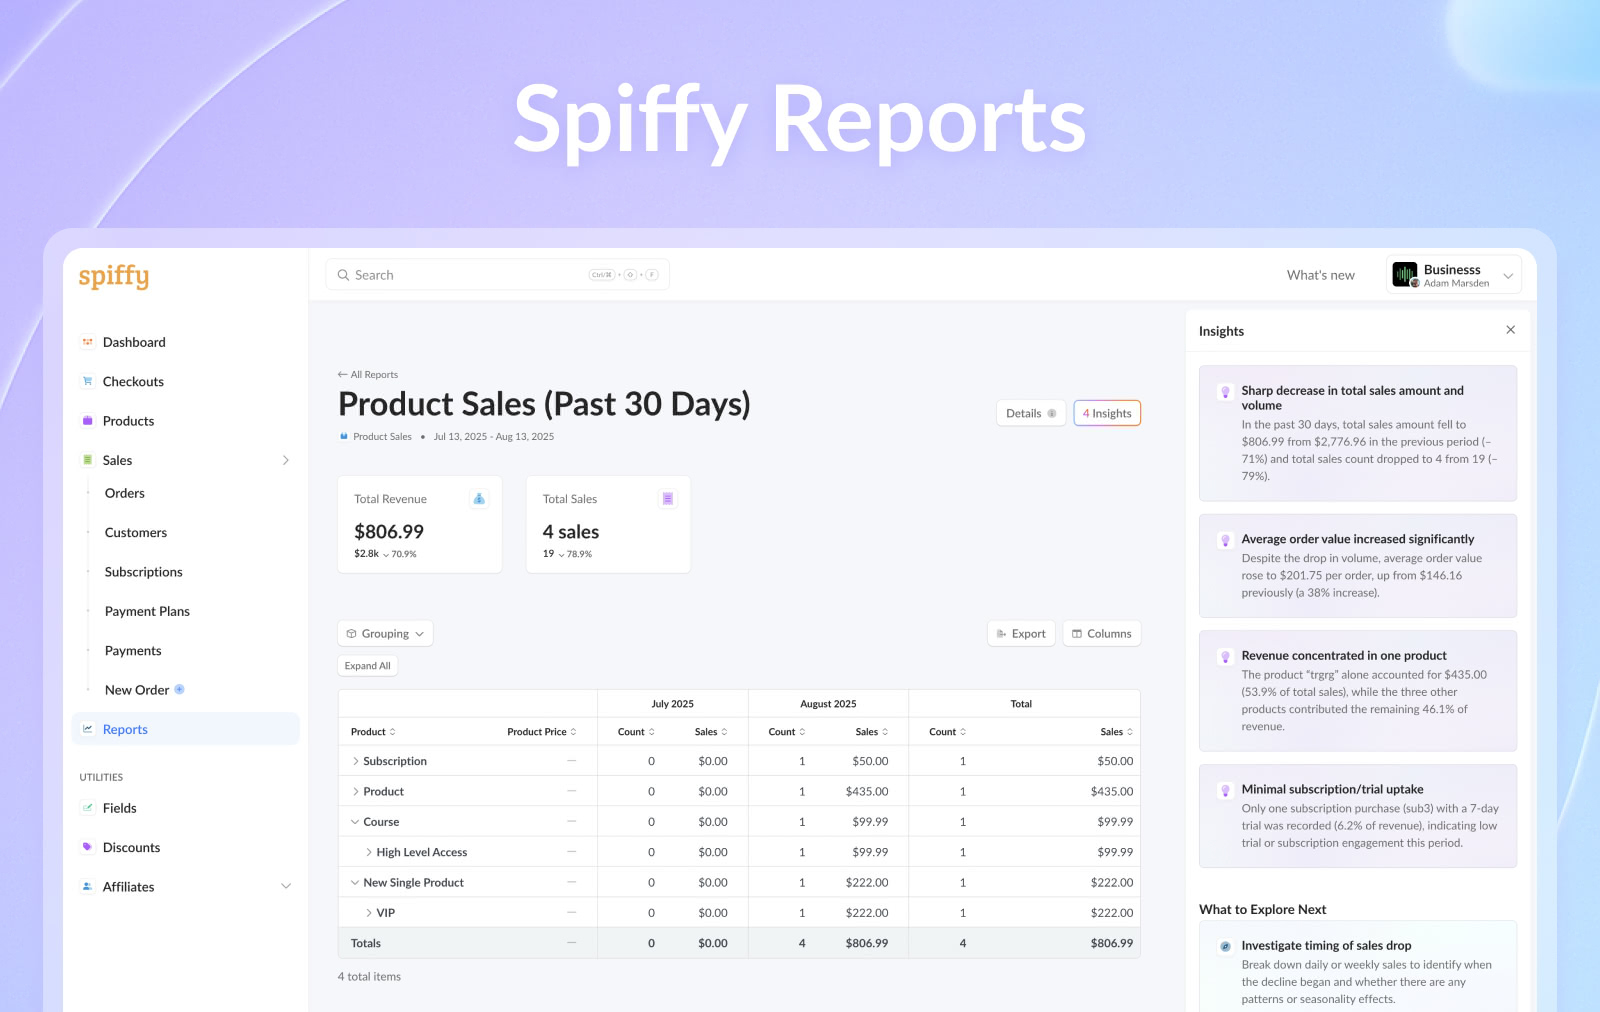Close the Insights panel
1600x1012 pixels.
1510,330
